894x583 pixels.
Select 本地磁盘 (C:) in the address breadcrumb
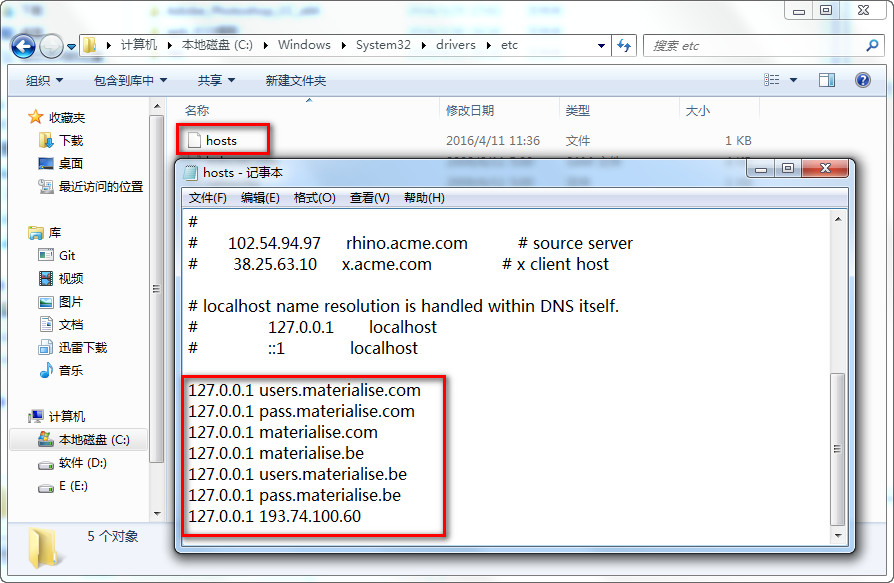point(217,45)
